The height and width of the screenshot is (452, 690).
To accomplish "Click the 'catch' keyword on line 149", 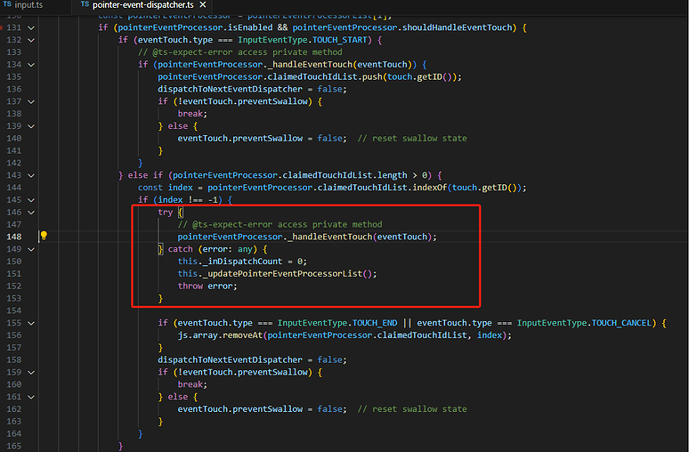I will (x=180, y=249).
